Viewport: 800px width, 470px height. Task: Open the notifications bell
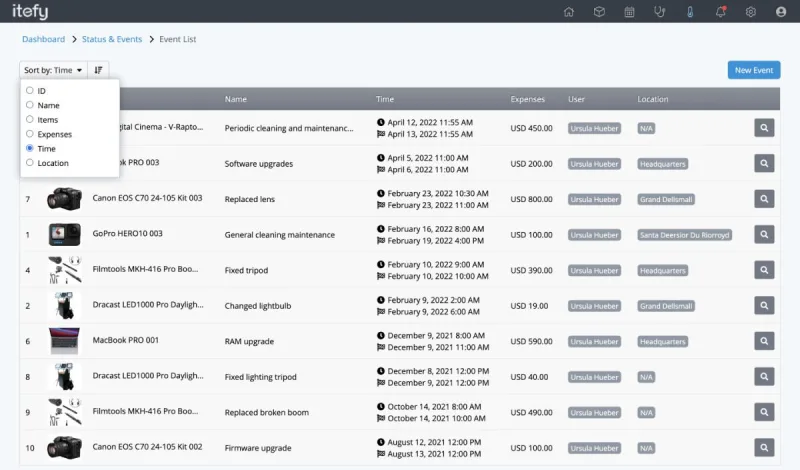(x=720, y=12)
